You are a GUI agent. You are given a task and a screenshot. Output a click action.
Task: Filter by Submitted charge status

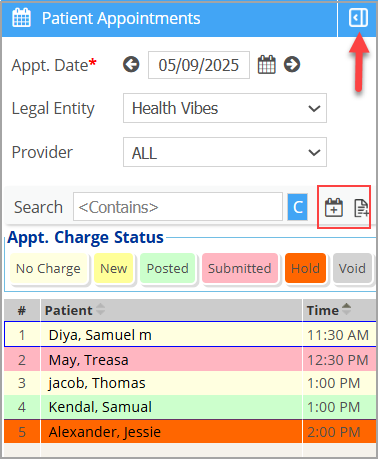point(240,268)
